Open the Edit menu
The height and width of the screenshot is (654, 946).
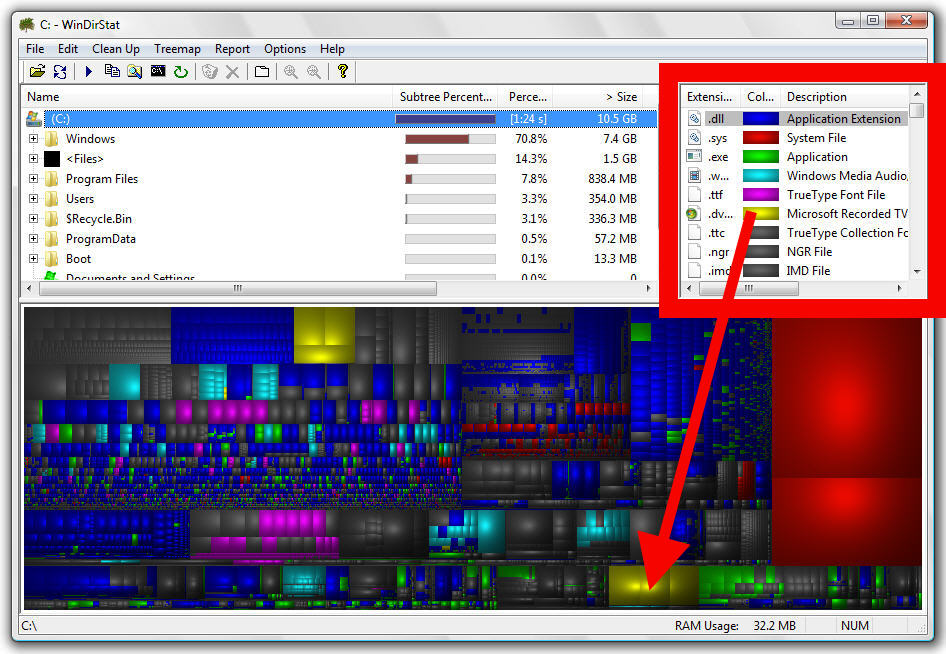[68, 49]
